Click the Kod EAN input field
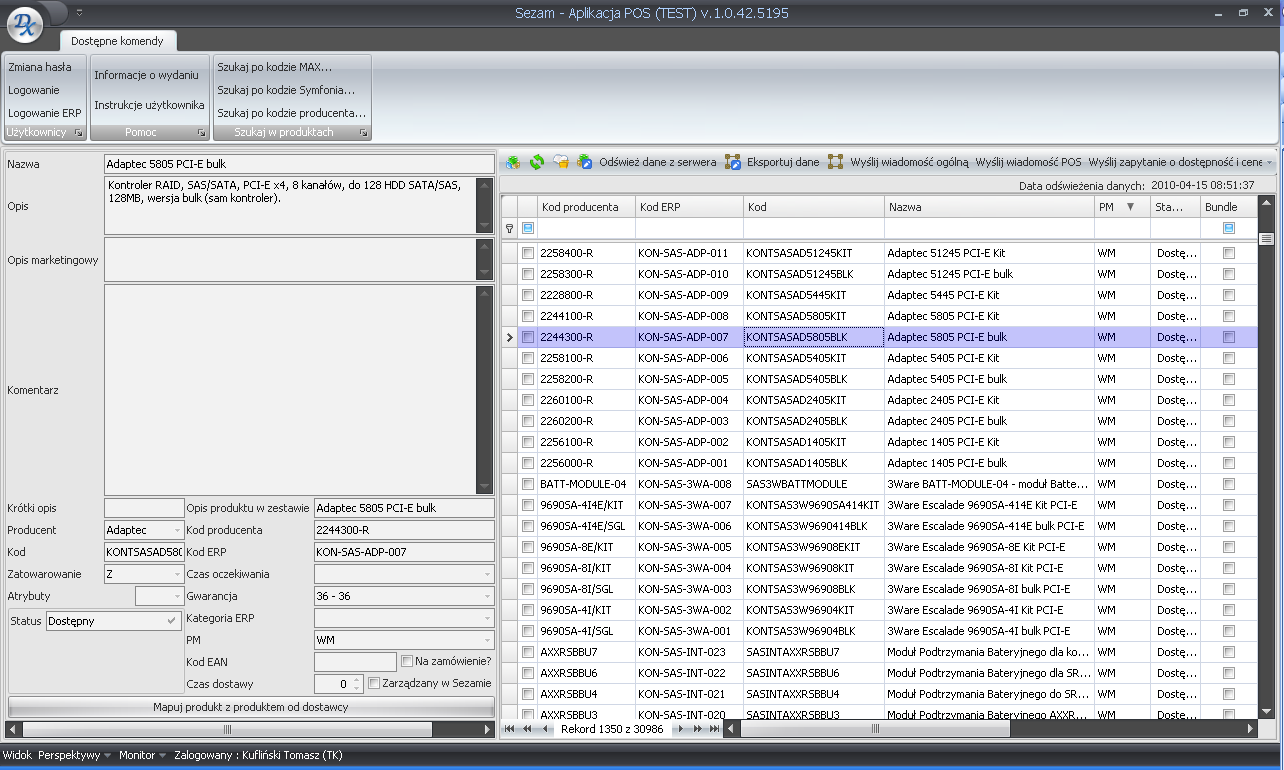 [x=355, y=662]
